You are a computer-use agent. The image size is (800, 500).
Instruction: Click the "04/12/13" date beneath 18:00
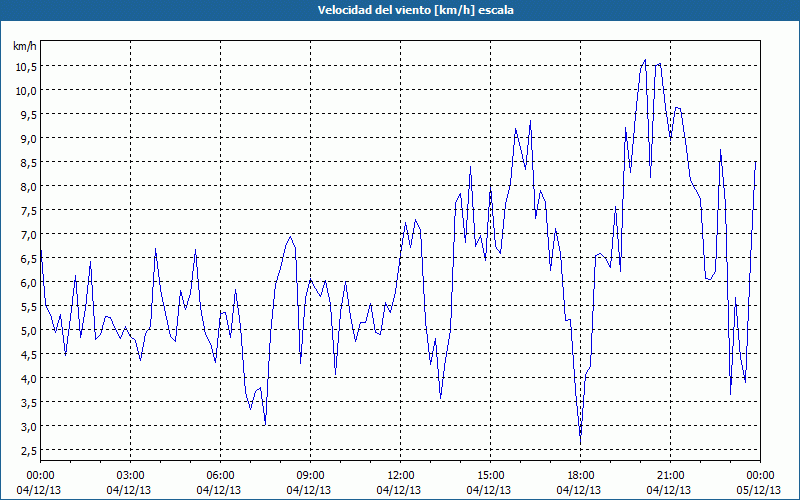pos(580,490)
